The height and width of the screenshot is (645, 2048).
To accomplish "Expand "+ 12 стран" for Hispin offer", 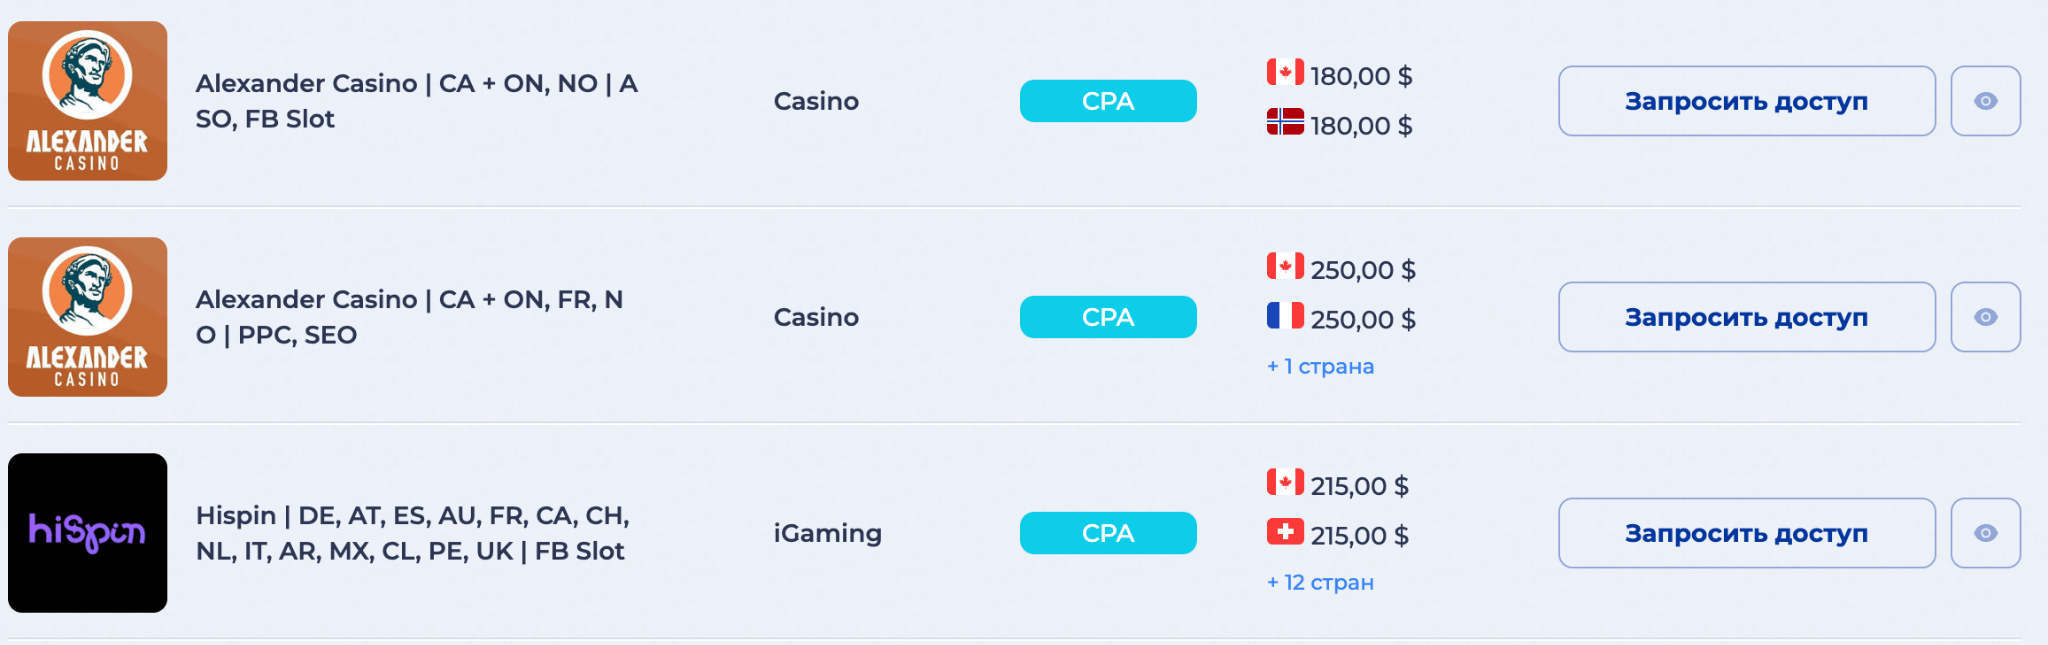I will pos(1320,583).
